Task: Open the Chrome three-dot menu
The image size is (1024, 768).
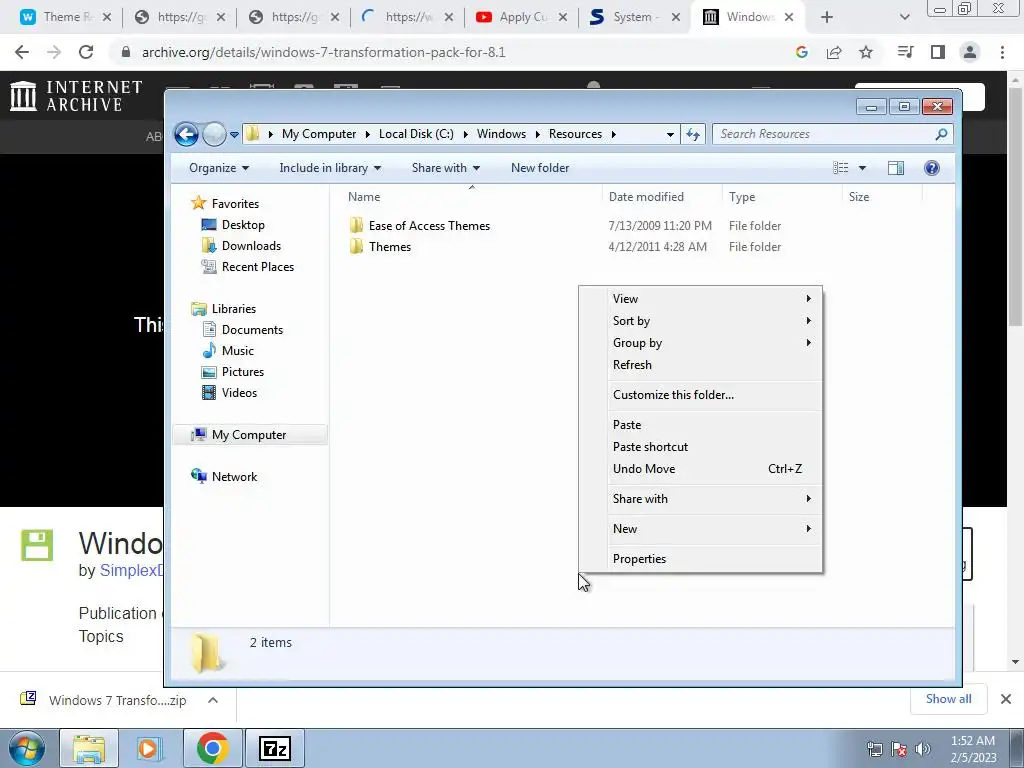Action: click(x=1002, y=52)
